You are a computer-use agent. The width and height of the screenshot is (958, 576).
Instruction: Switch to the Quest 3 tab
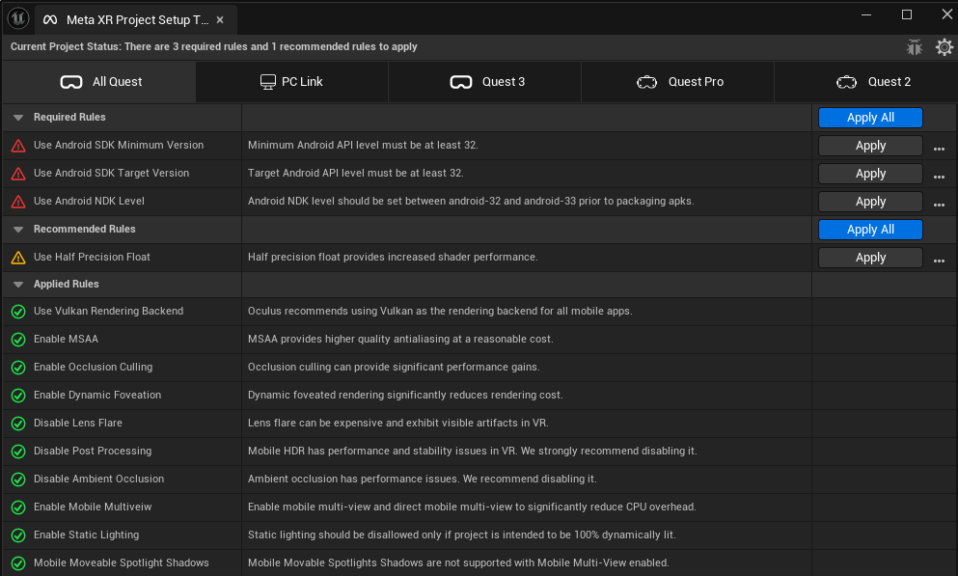[x=485, y=82]
